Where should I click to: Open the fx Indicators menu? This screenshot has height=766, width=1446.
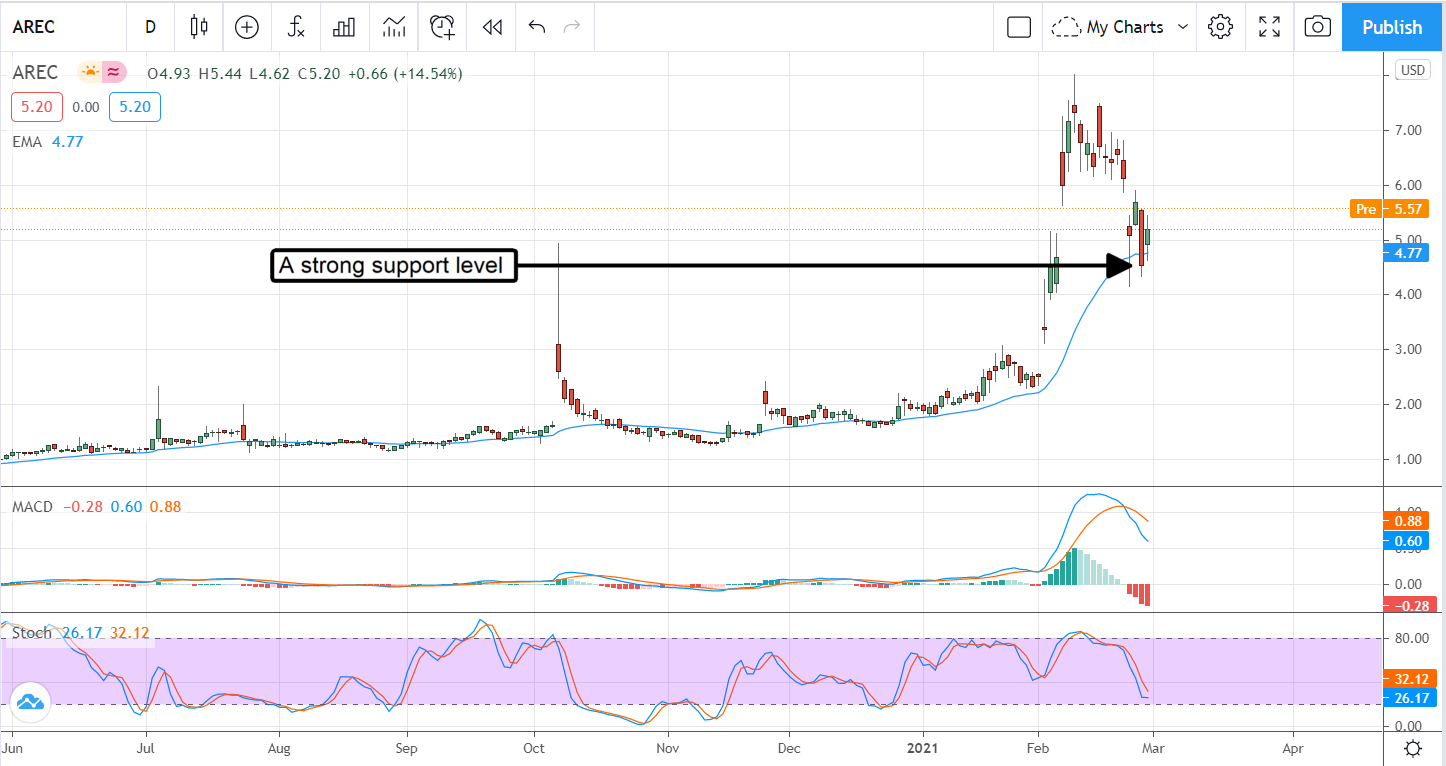point(296,27)
